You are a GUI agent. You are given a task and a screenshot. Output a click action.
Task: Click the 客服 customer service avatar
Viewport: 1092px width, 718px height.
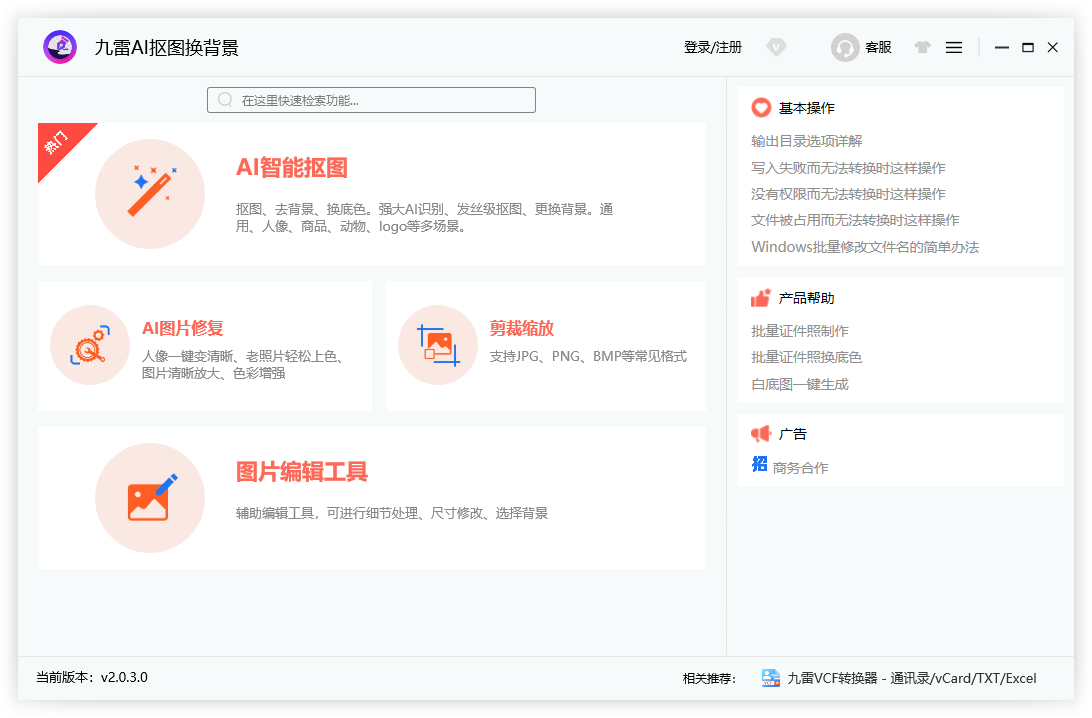(x=845, y=47)
